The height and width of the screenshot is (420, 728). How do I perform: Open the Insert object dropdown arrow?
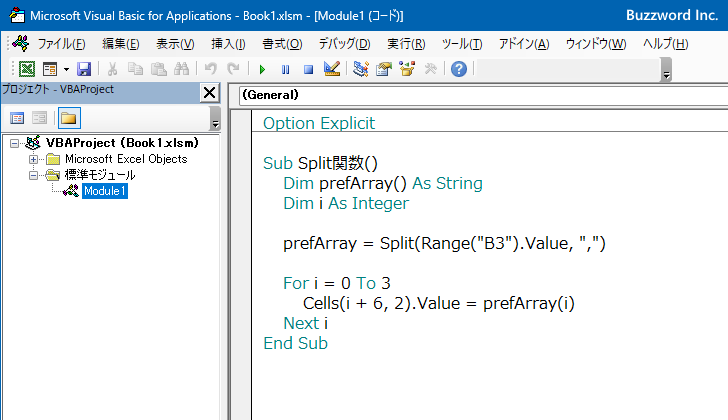tap(66, 70)
